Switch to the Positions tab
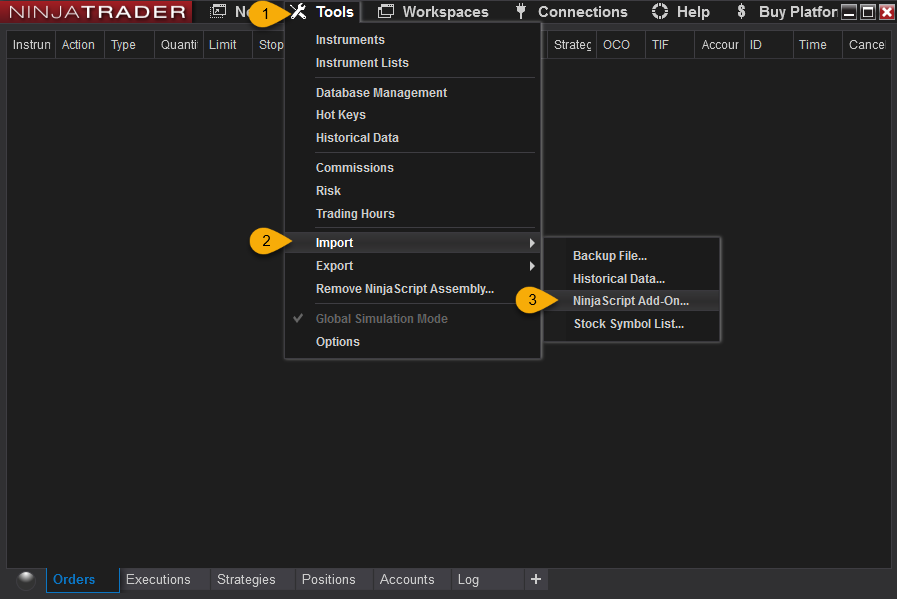Image resolution: width=897 pixels, height=599 pixels. point(334,580)
